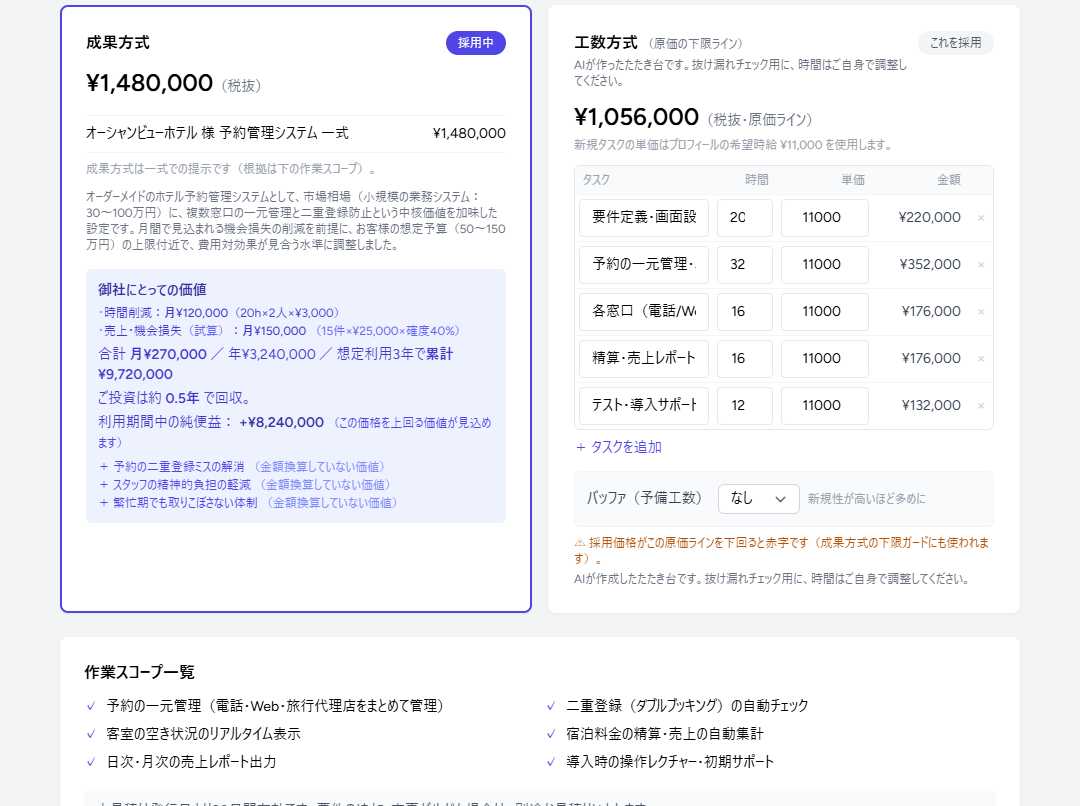Remove the 要件定義・画面設 task row
This screenshot has height=806, width=1080.
pyautogui.click(x=981, y=218)
